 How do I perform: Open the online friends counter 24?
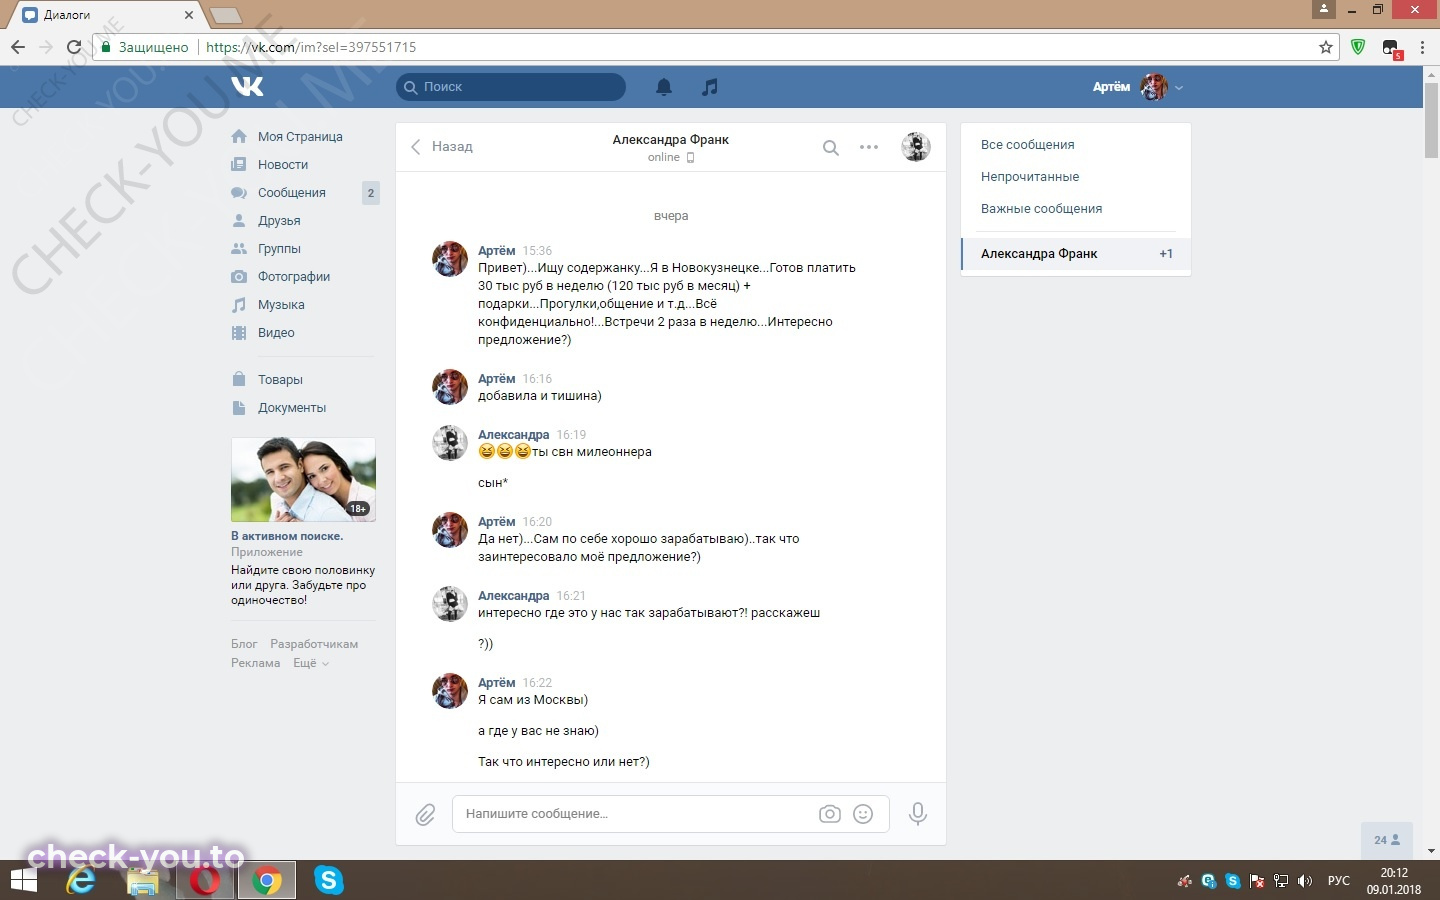click(1387, 840)
